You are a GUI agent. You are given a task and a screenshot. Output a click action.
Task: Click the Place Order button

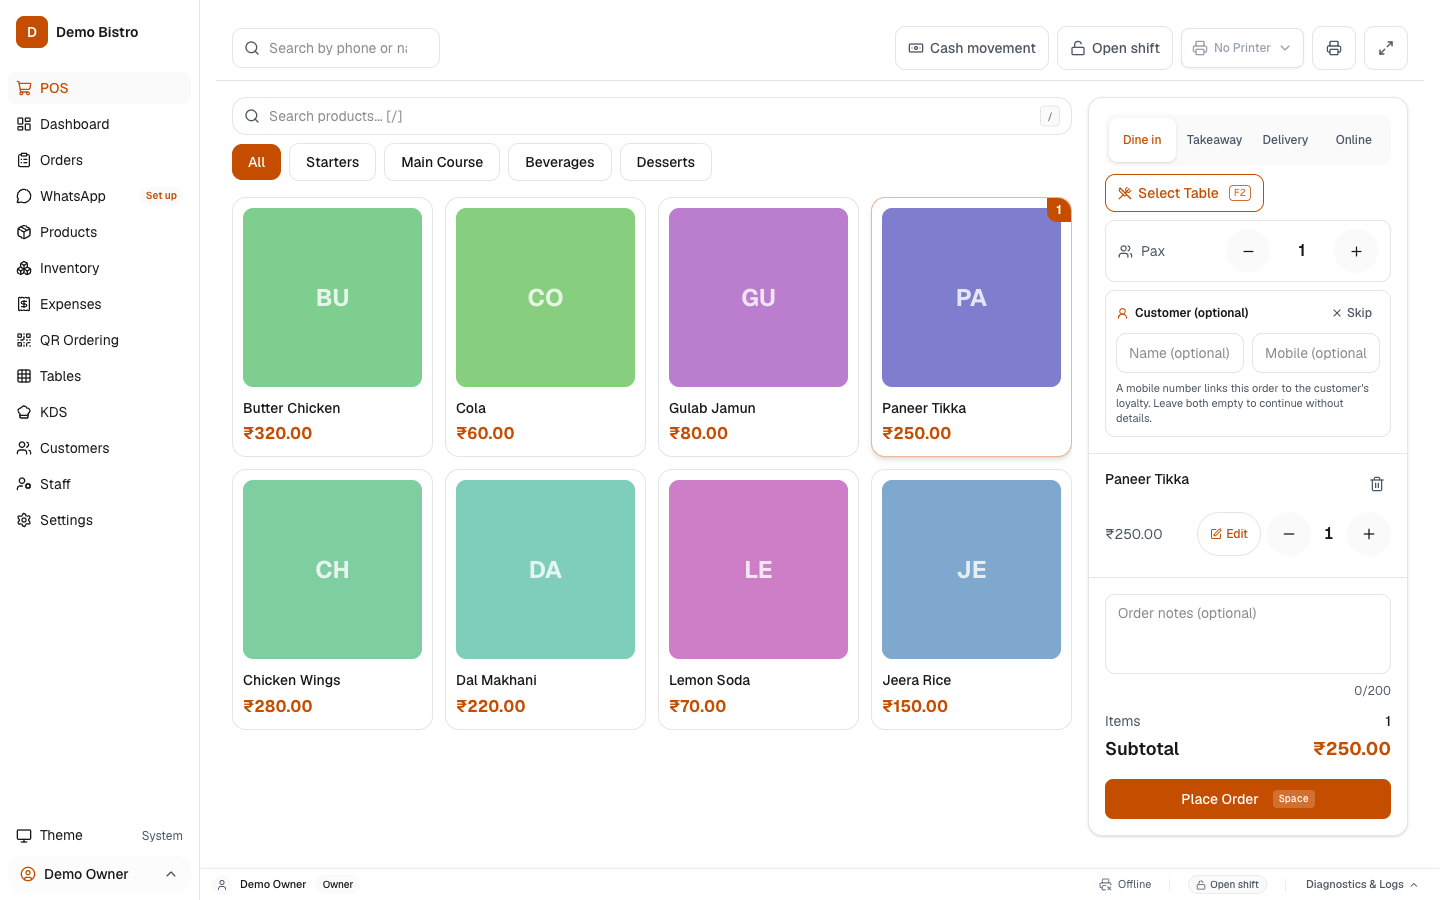[1248, 799]
